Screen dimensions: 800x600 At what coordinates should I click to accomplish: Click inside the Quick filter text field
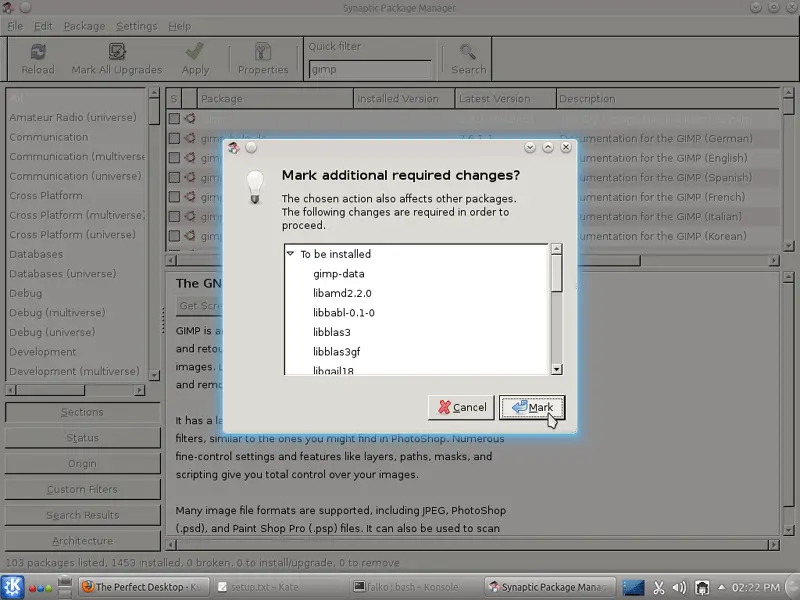370,69
